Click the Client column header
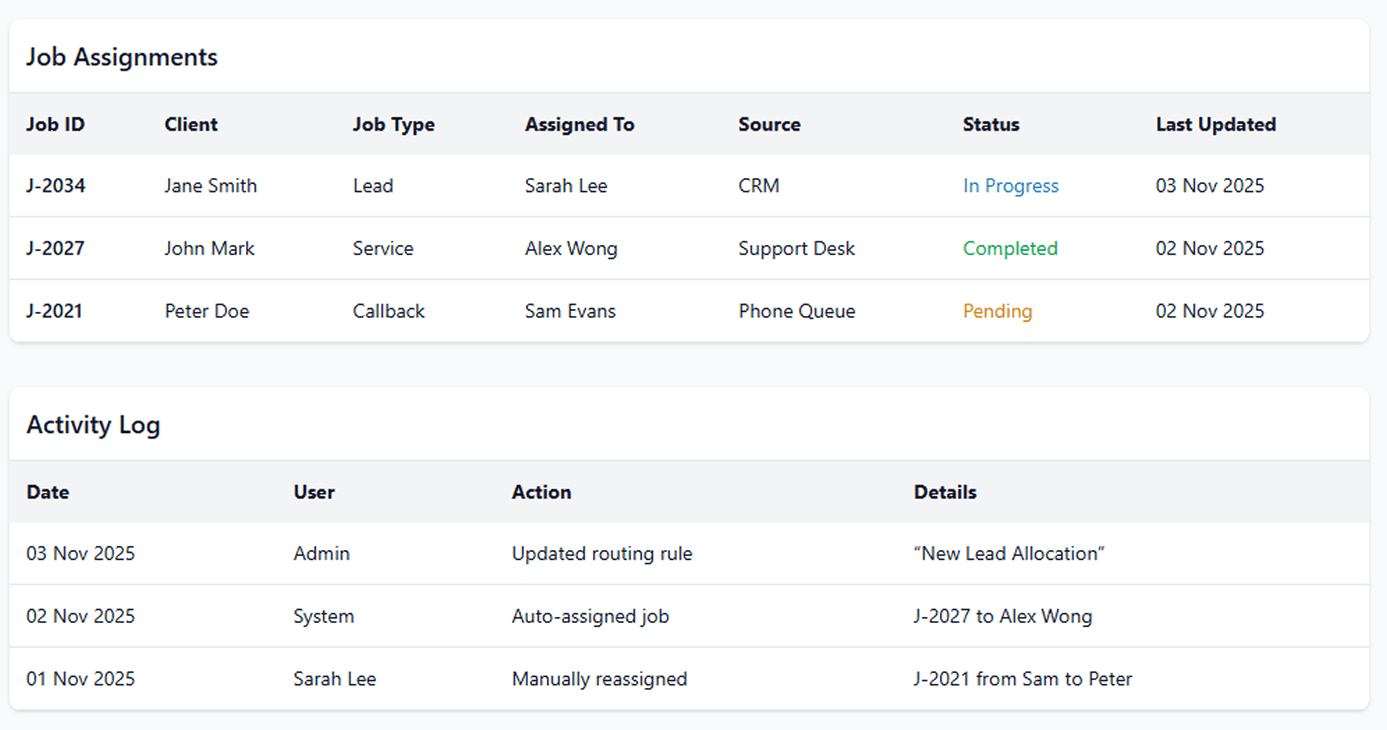1387x730 pixels. point(190,125)
